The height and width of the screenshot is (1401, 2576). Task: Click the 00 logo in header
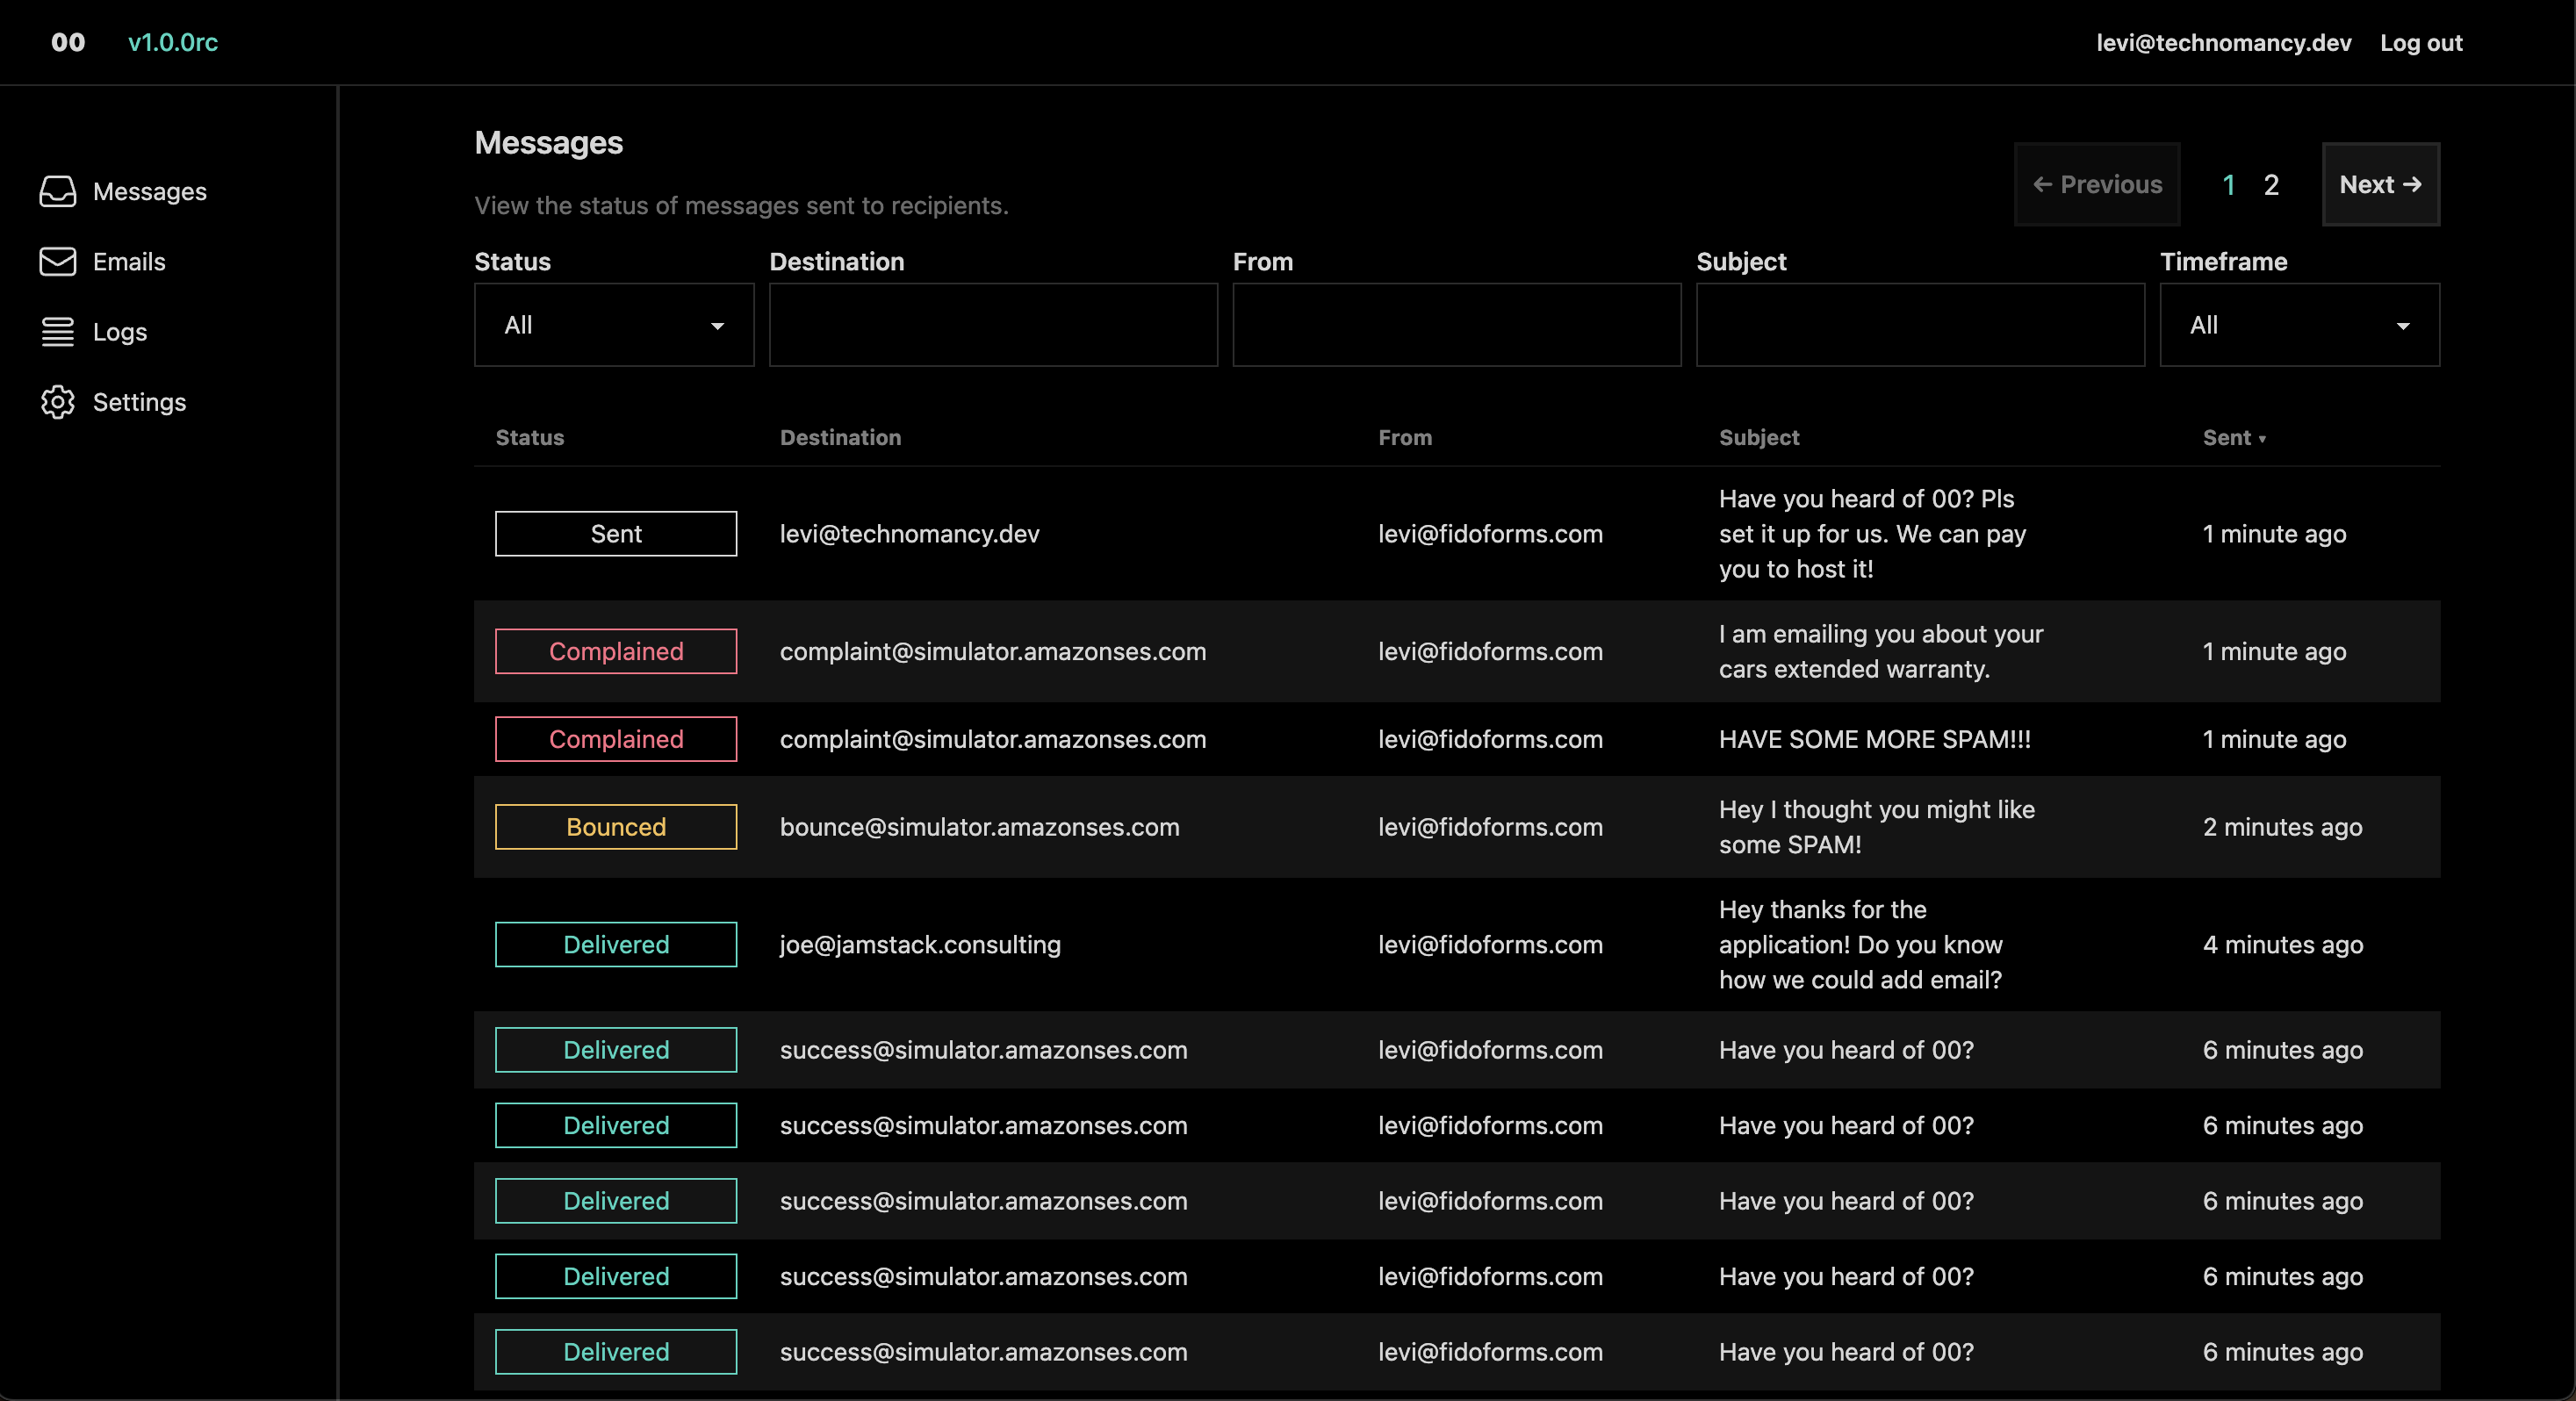point(68,42)
